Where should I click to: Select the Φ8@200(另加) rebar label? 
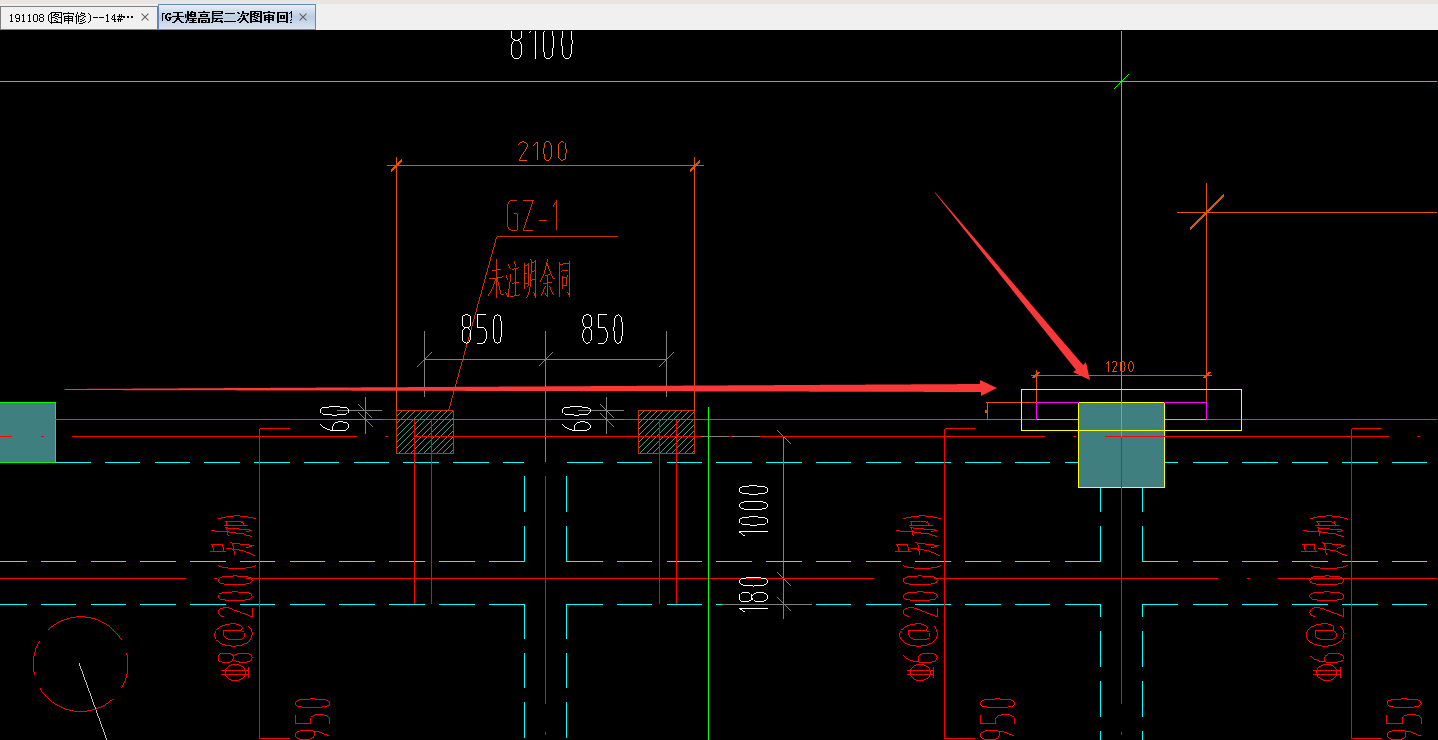(x=236, y=599)
